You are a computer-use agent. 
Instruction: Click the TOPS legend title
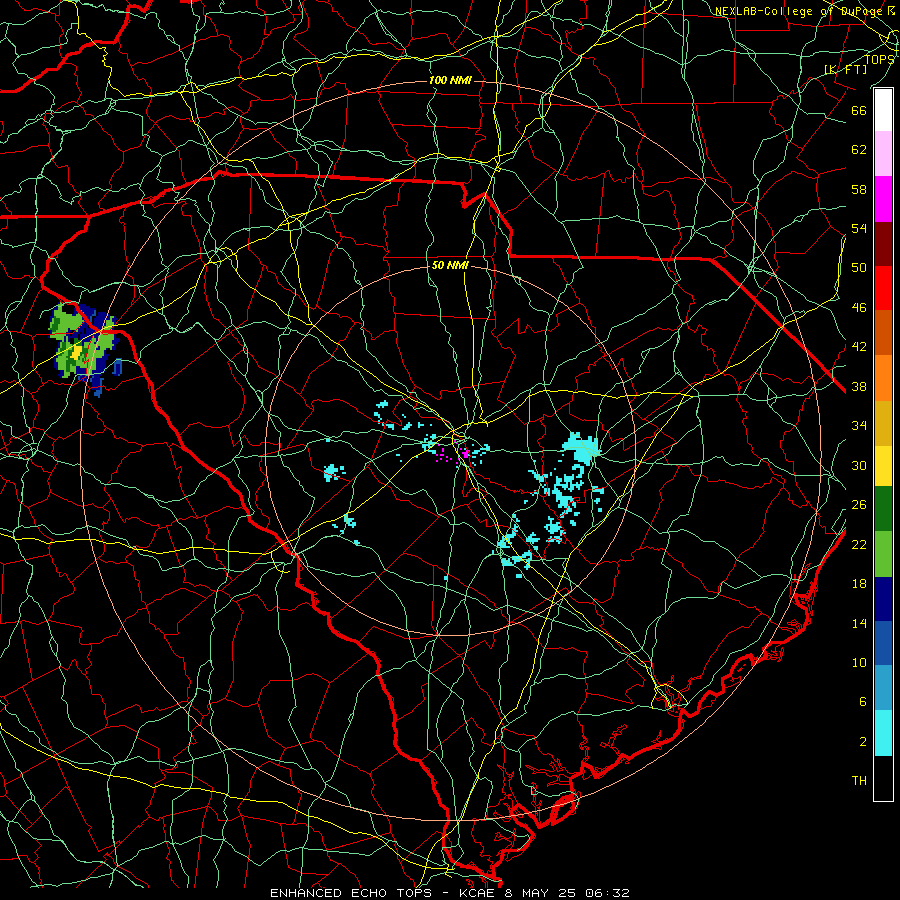pyautogui.click(x=879, y=59)
